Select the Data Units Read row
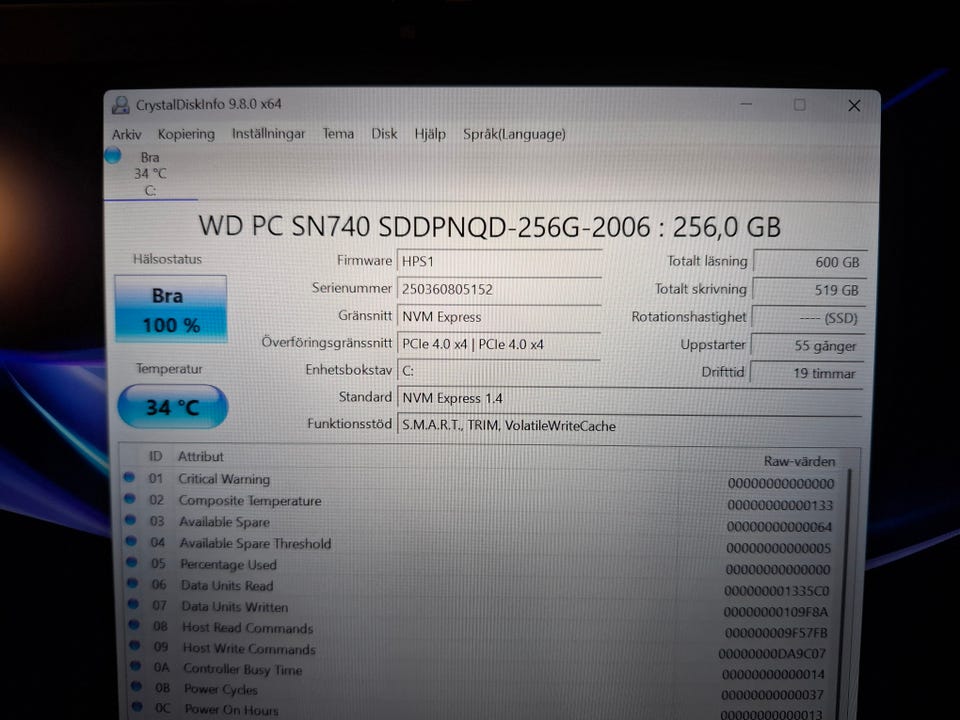This screenshot has height=720, width=960. coord(481,588)
